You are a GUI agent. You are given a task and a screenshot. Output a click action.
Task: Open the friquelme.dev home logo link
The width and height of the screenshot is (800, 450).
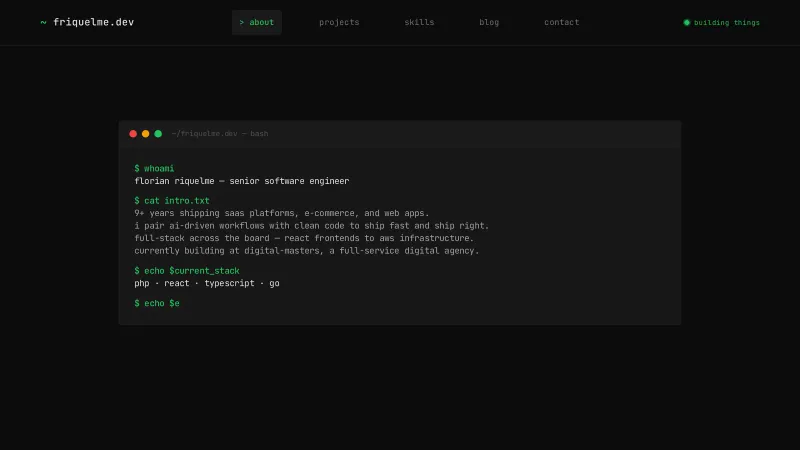coord(93,22)
